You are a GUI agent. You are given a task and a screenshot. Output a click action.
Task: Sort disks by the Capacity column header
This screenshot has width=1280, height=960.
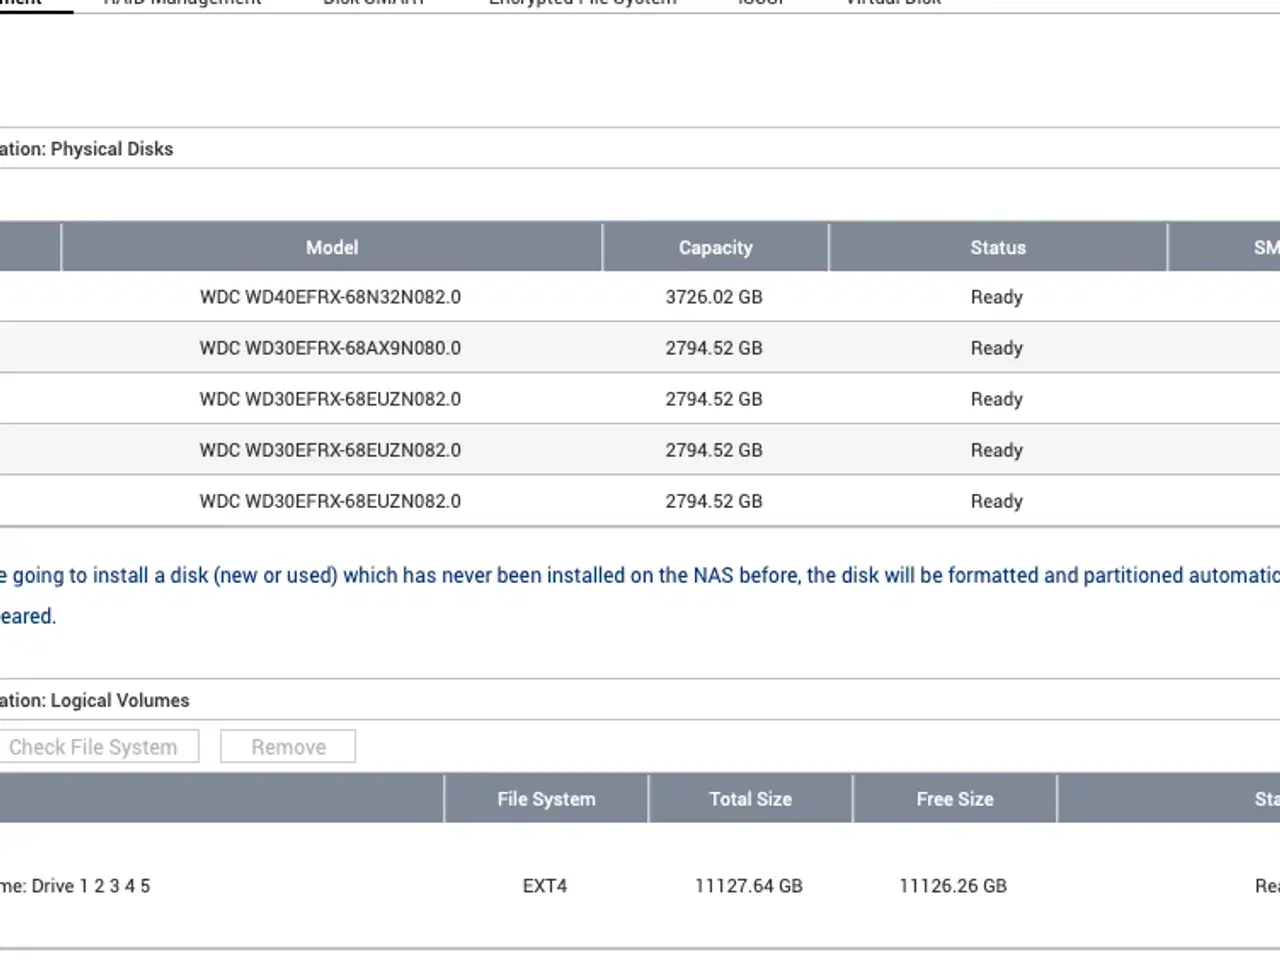coord(715,247)
